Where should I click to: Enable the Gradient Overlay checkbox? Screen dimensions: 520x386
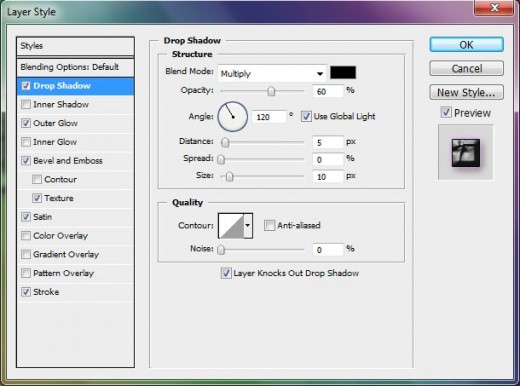coord(26,254)
